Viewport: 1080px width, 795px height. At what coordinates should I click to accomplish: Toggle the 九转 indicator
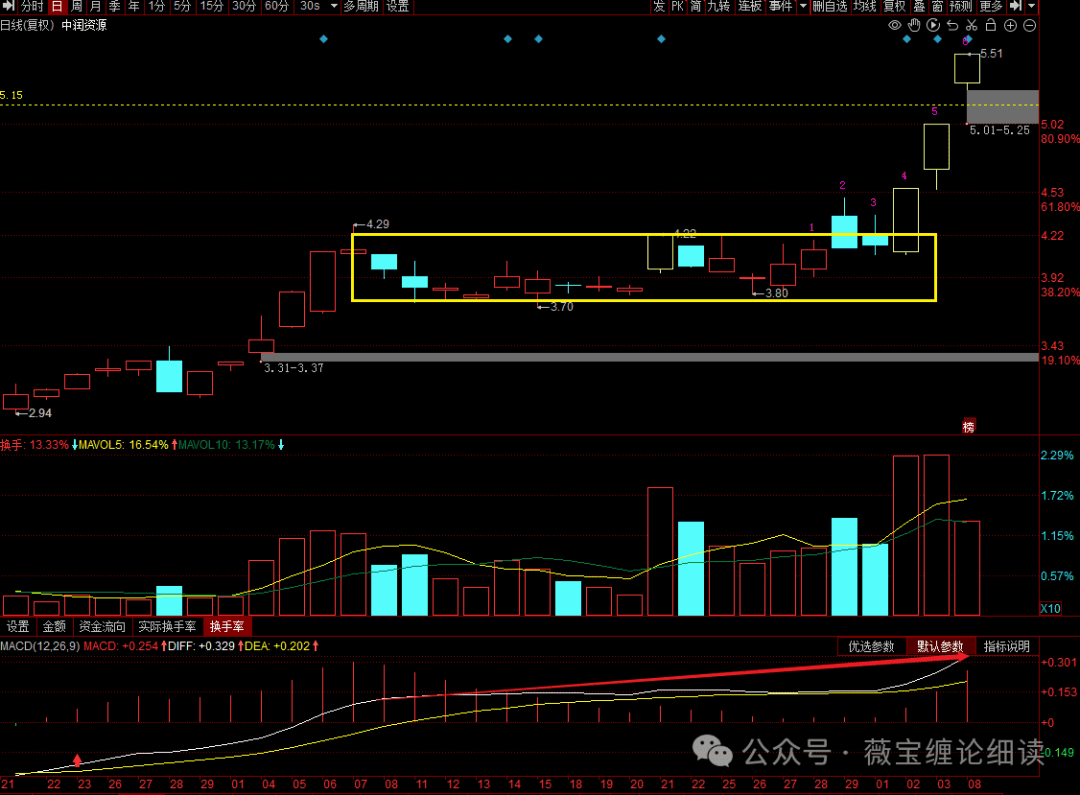[x=718, y=6]
